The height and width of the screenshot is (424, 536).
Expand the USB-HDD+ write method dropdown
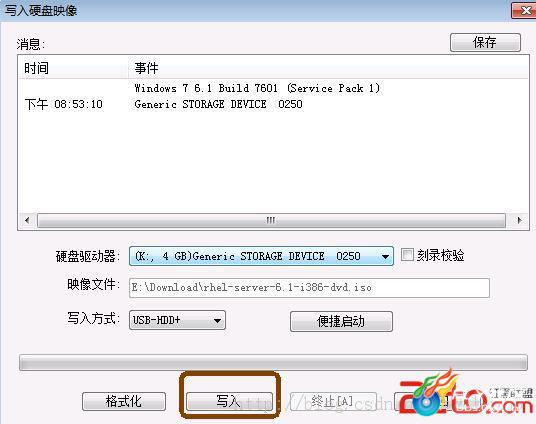(177, 320)
